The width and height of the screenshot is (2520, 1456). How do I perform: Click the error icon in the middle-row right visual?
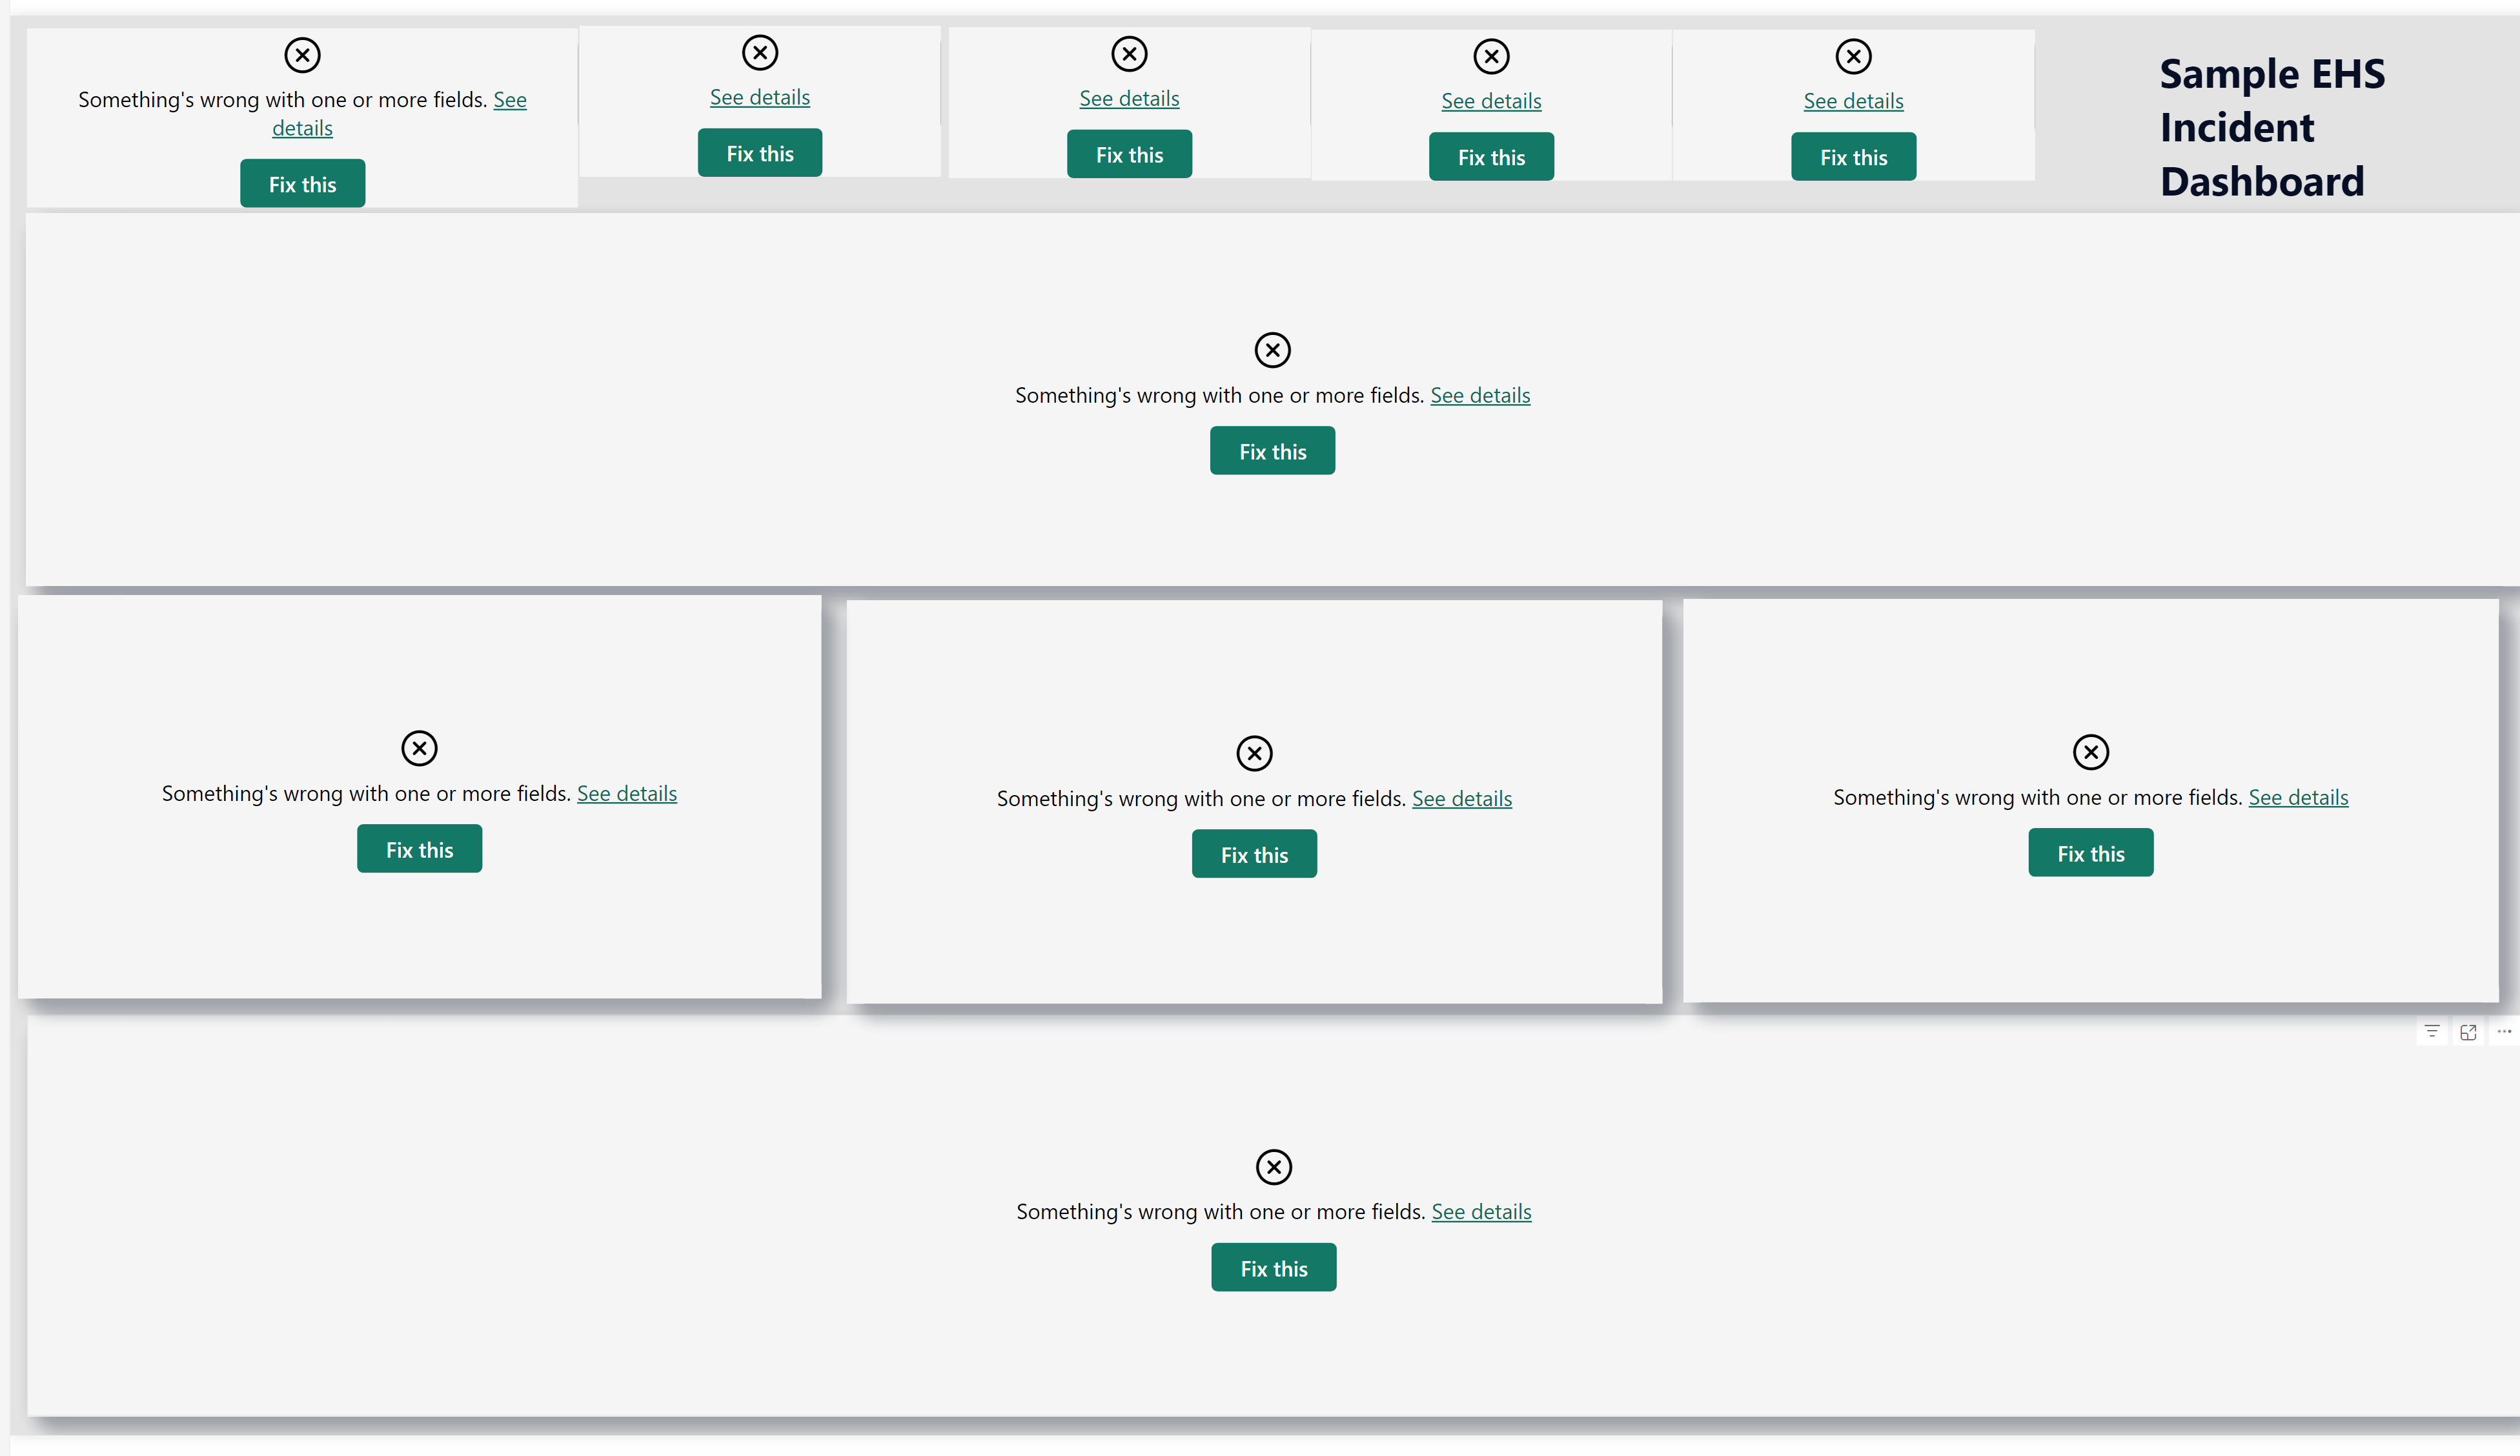pyautogui.click(x=2090, y=752)
